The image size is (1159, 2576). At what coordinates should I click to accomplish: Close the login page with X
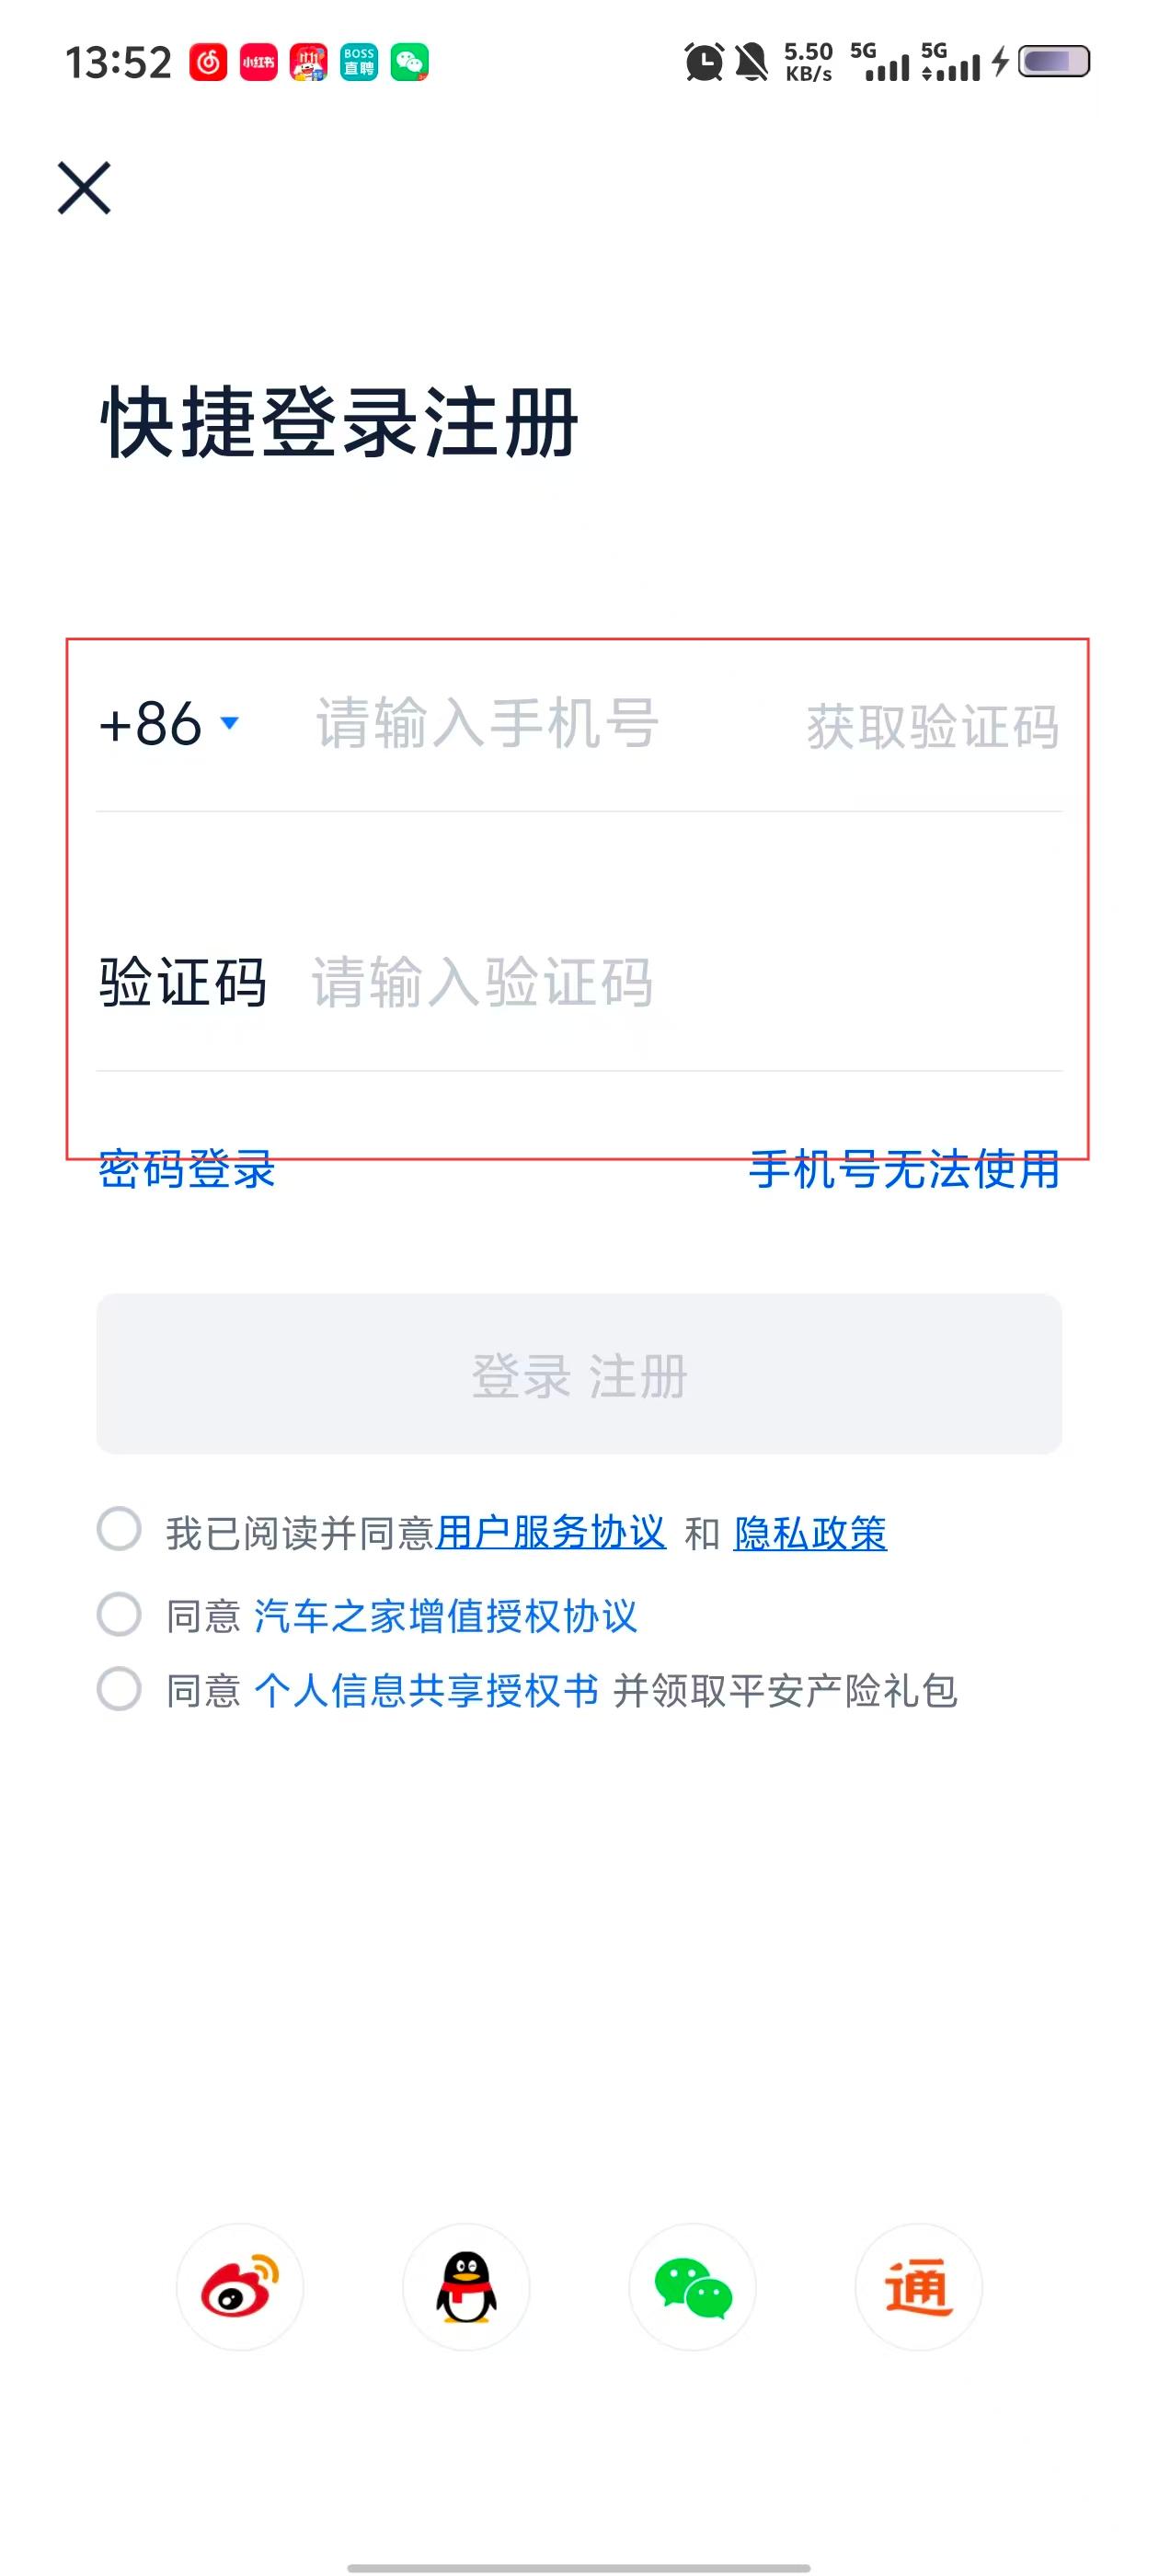(x=84, y=188)
